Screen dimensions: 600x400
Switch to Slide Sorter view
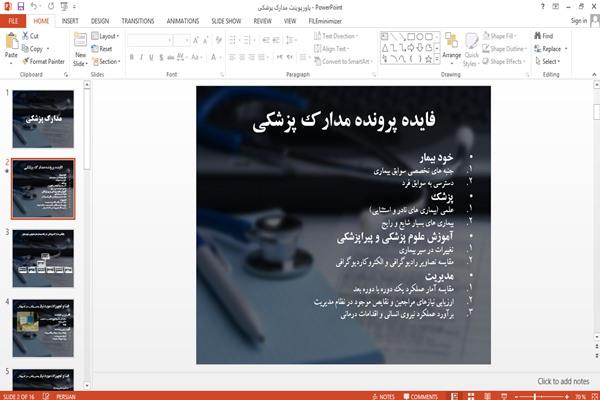[x=471, y=396]
